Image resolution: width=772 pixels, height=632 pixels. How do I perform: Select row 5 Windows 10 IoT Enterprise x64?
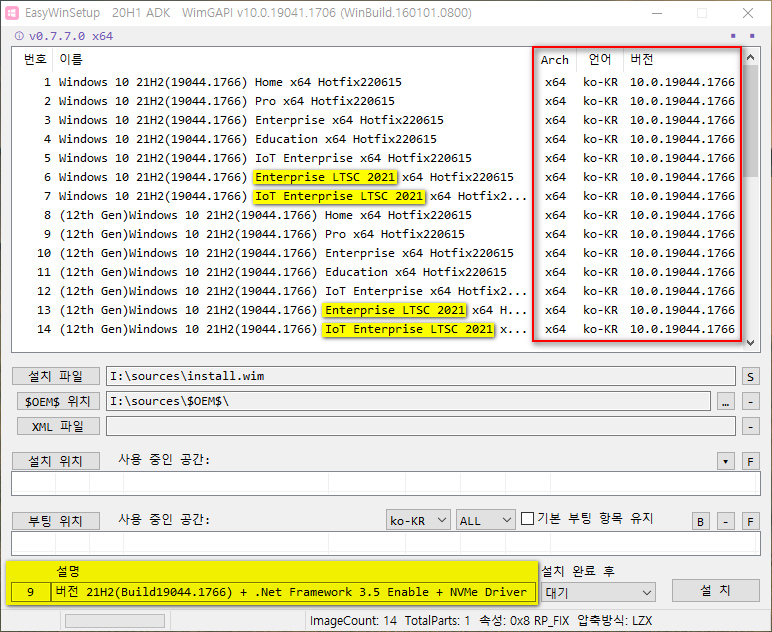(x=377, y=158)
